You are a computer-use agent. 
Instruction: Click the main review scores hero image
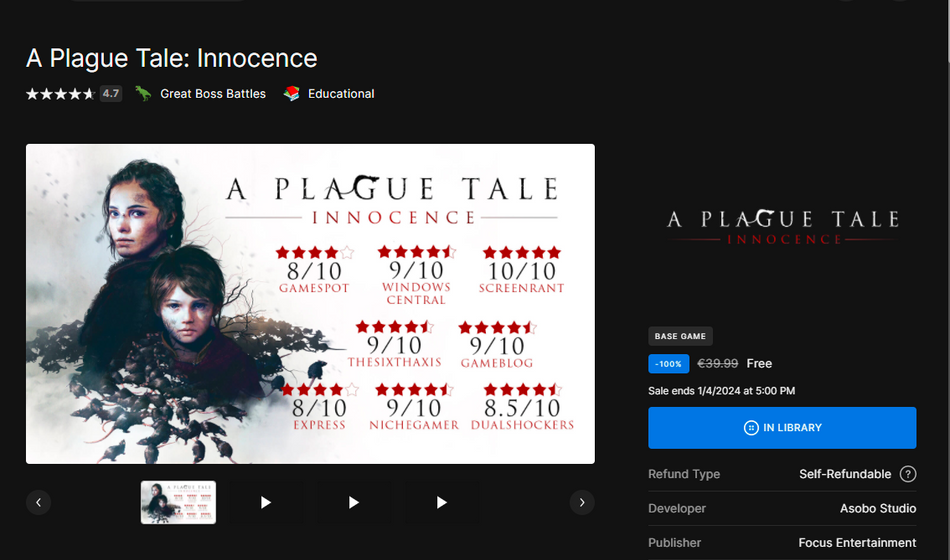pyautogui.click(x=310, y=304)
